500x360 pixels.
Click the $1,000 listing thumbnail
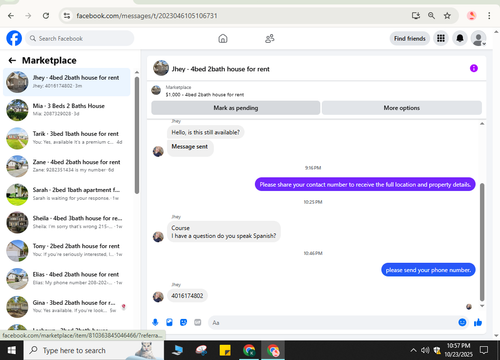coord(156,90)
